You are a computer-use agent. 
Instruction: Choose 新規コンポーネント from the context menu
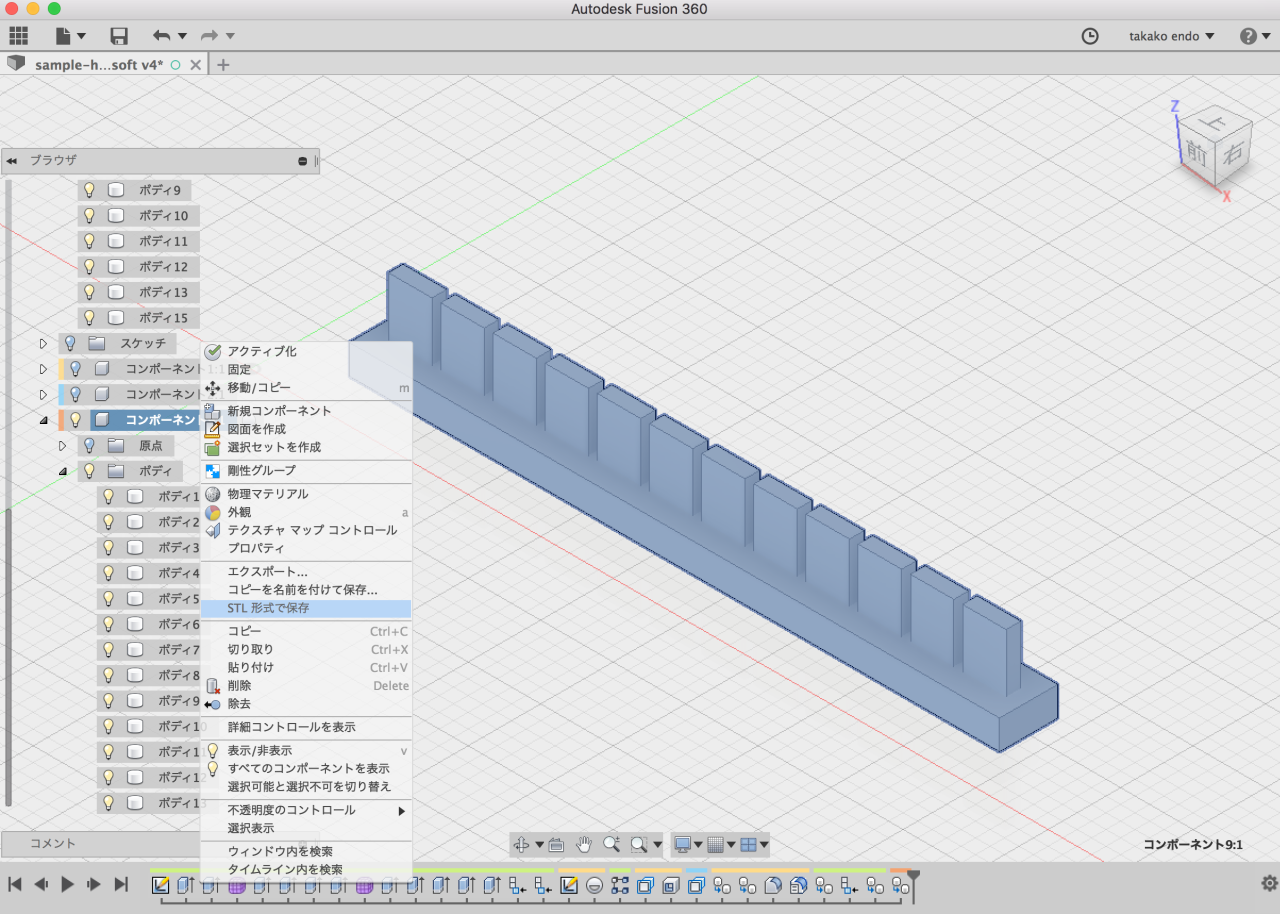point(306,411)
